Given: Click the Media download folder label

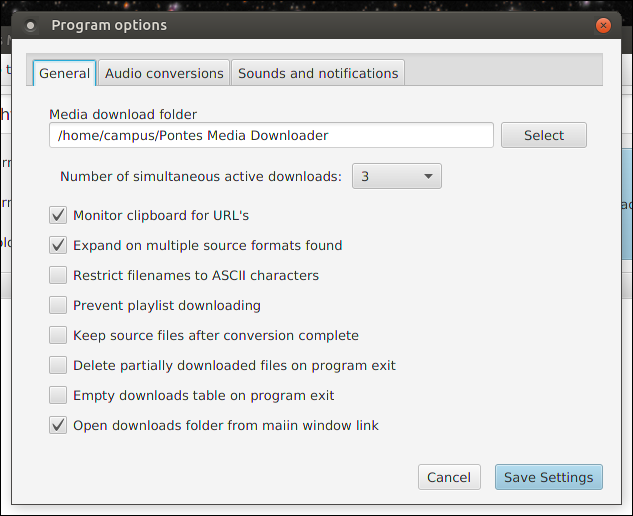Looking at the screenshot, I should click(x=123, y=114).
